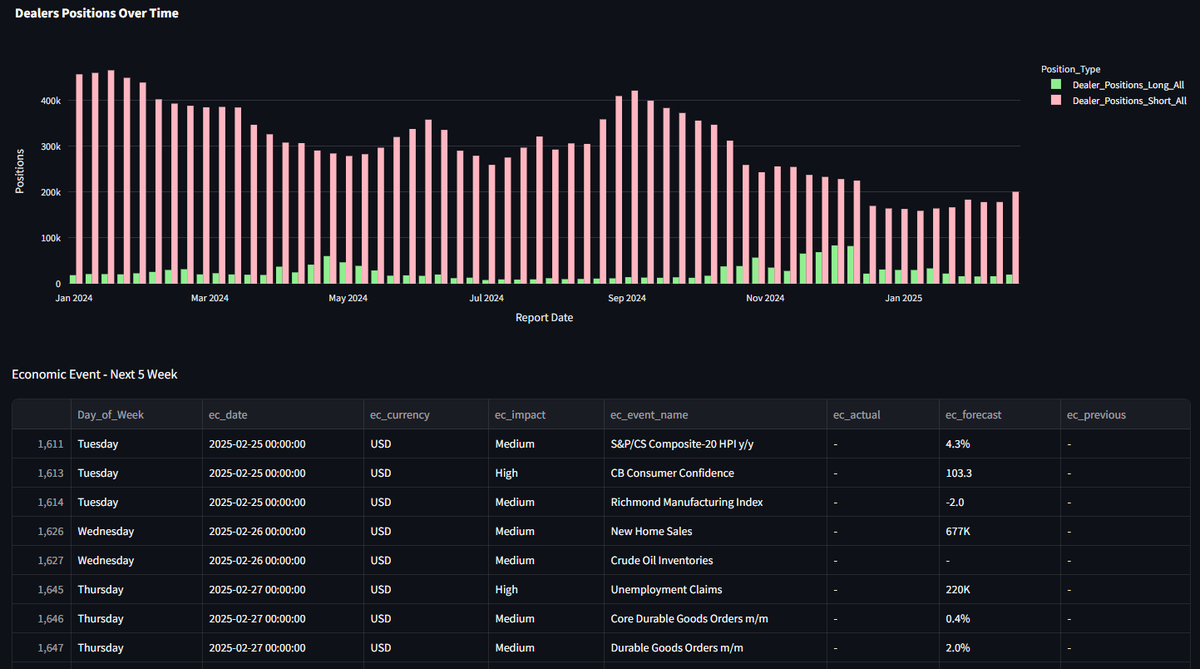Screen dimensions: 1200x669
Task: Select row index 1,646
Action: pos(41,619)
